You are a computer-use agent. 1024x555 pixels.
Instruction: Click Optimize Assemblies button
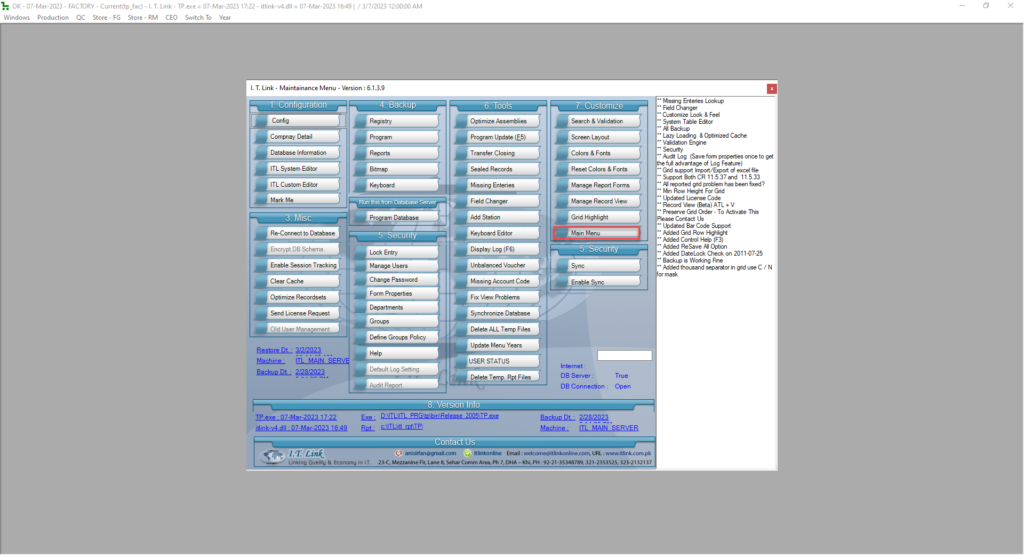pyautogui.click(x=497, y=121)
